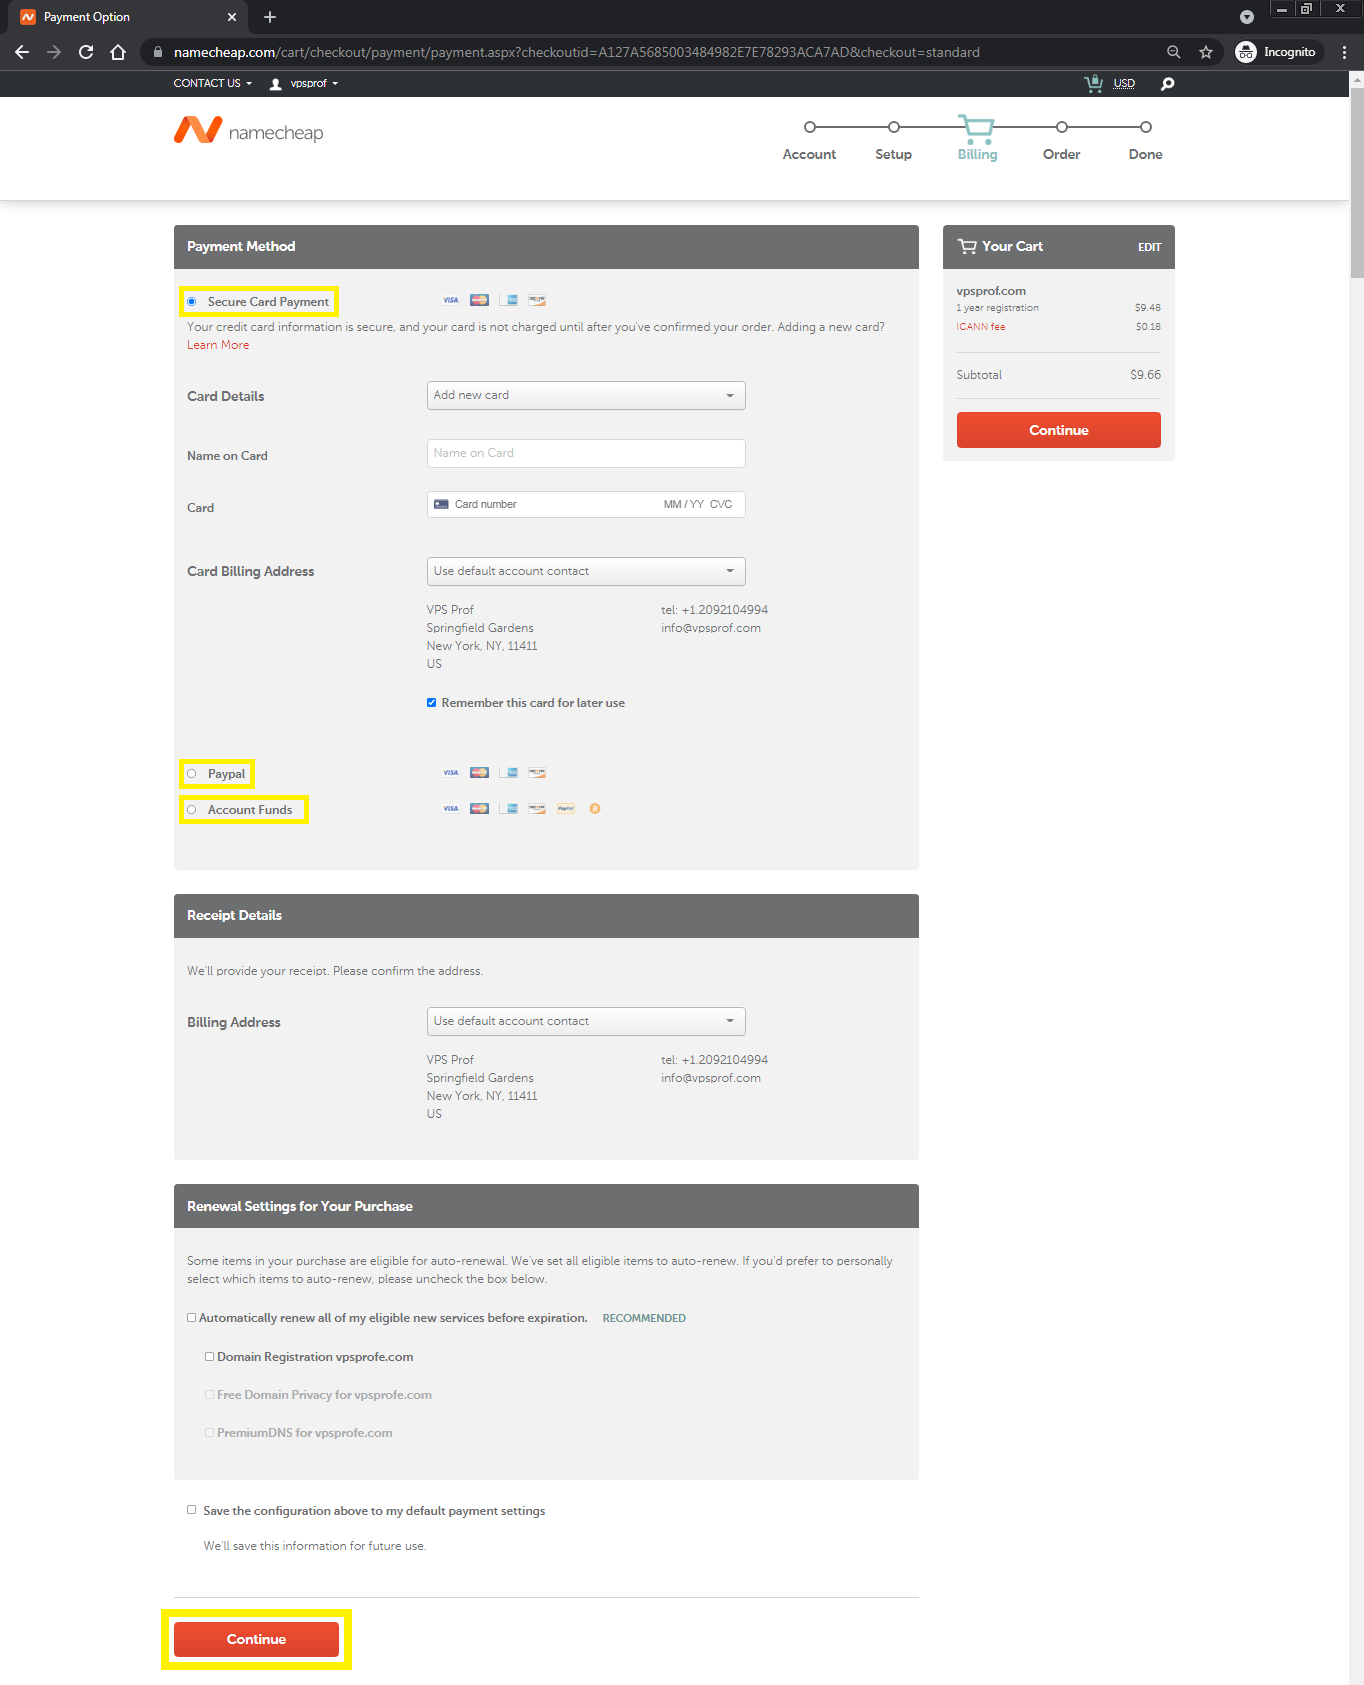Image resolution: width=1364 pixels, height=1685 pixels.
Task: Click the browser address bar URL
Action: click(577, 52)
